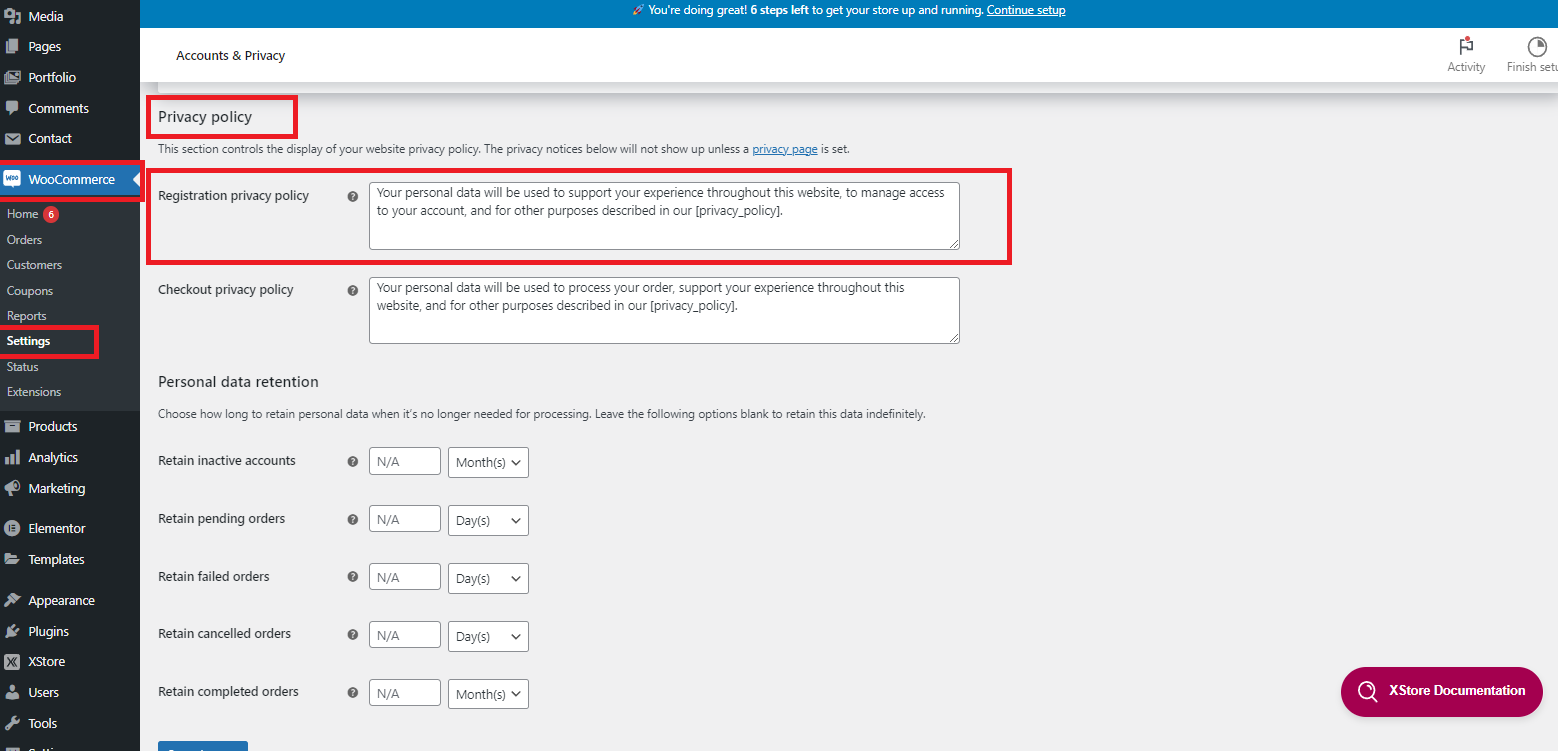Click the help icon for Retain failed orders
This screenshot has width=1558, height=751.
tap(352, 577)
